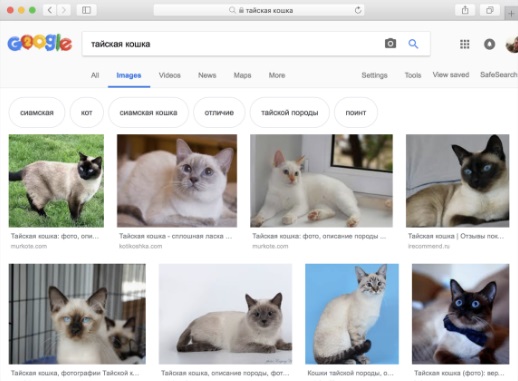The height and width of the screenshot is (381, 518).
Task: Search by image using the camera icon
Action: point(390,43)
